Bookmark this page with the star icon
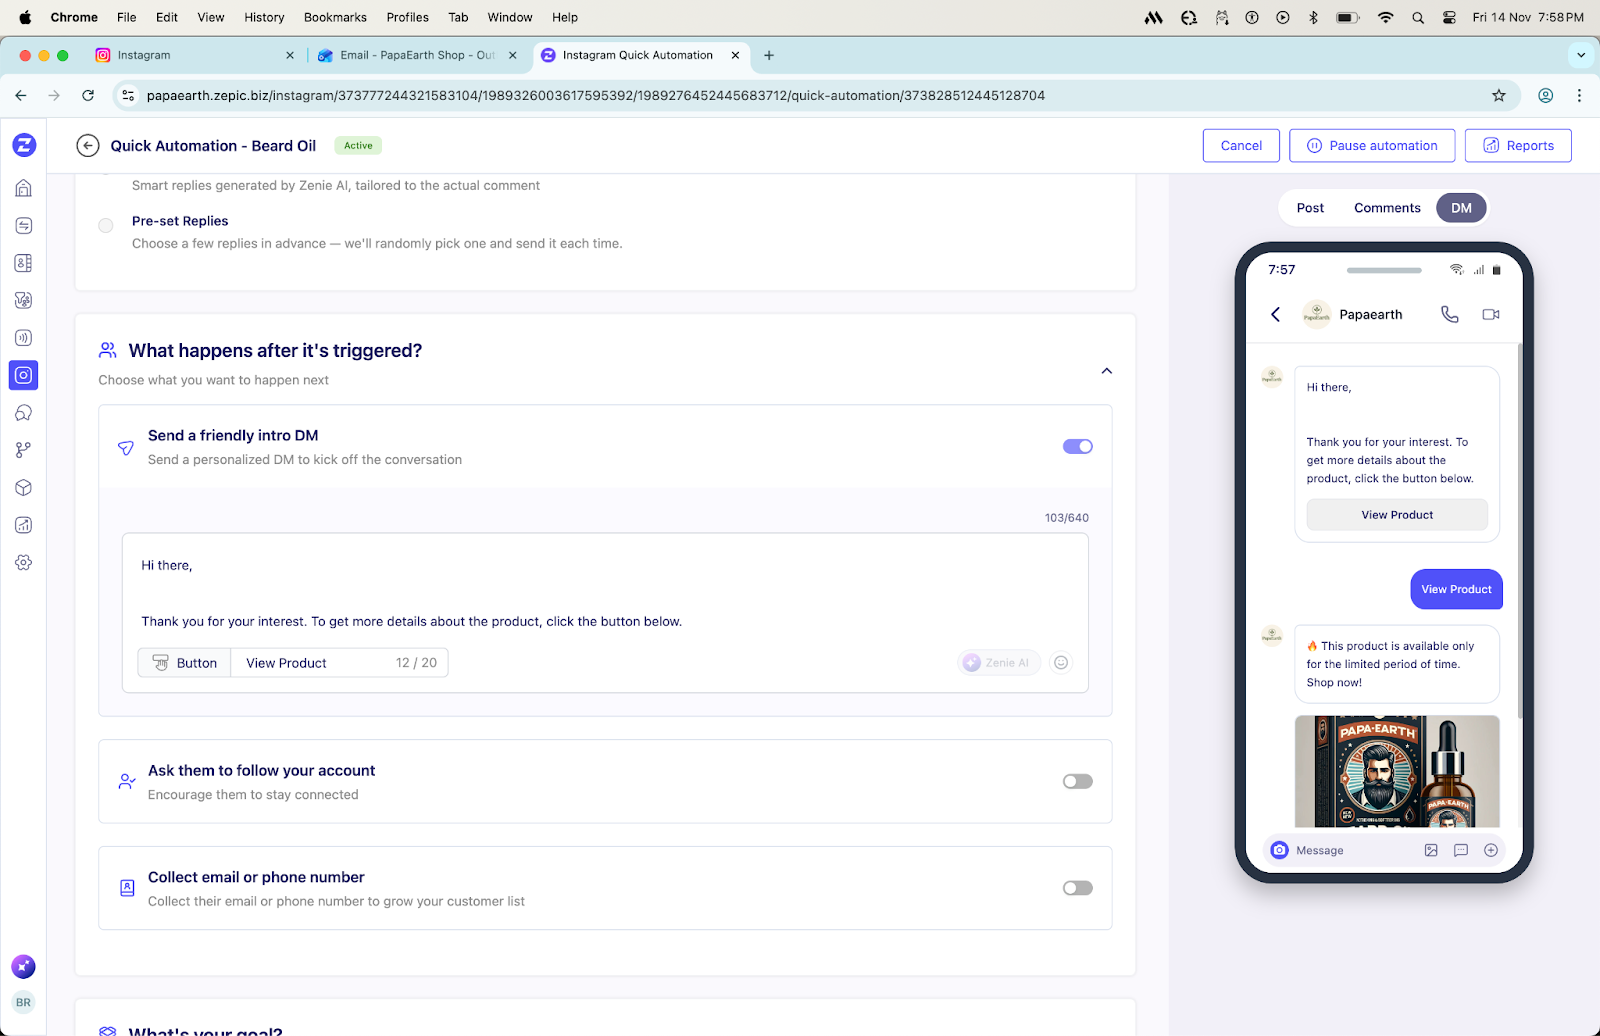The width and height of the screenshot is (1600, 1036). (x=1498, y=96)
